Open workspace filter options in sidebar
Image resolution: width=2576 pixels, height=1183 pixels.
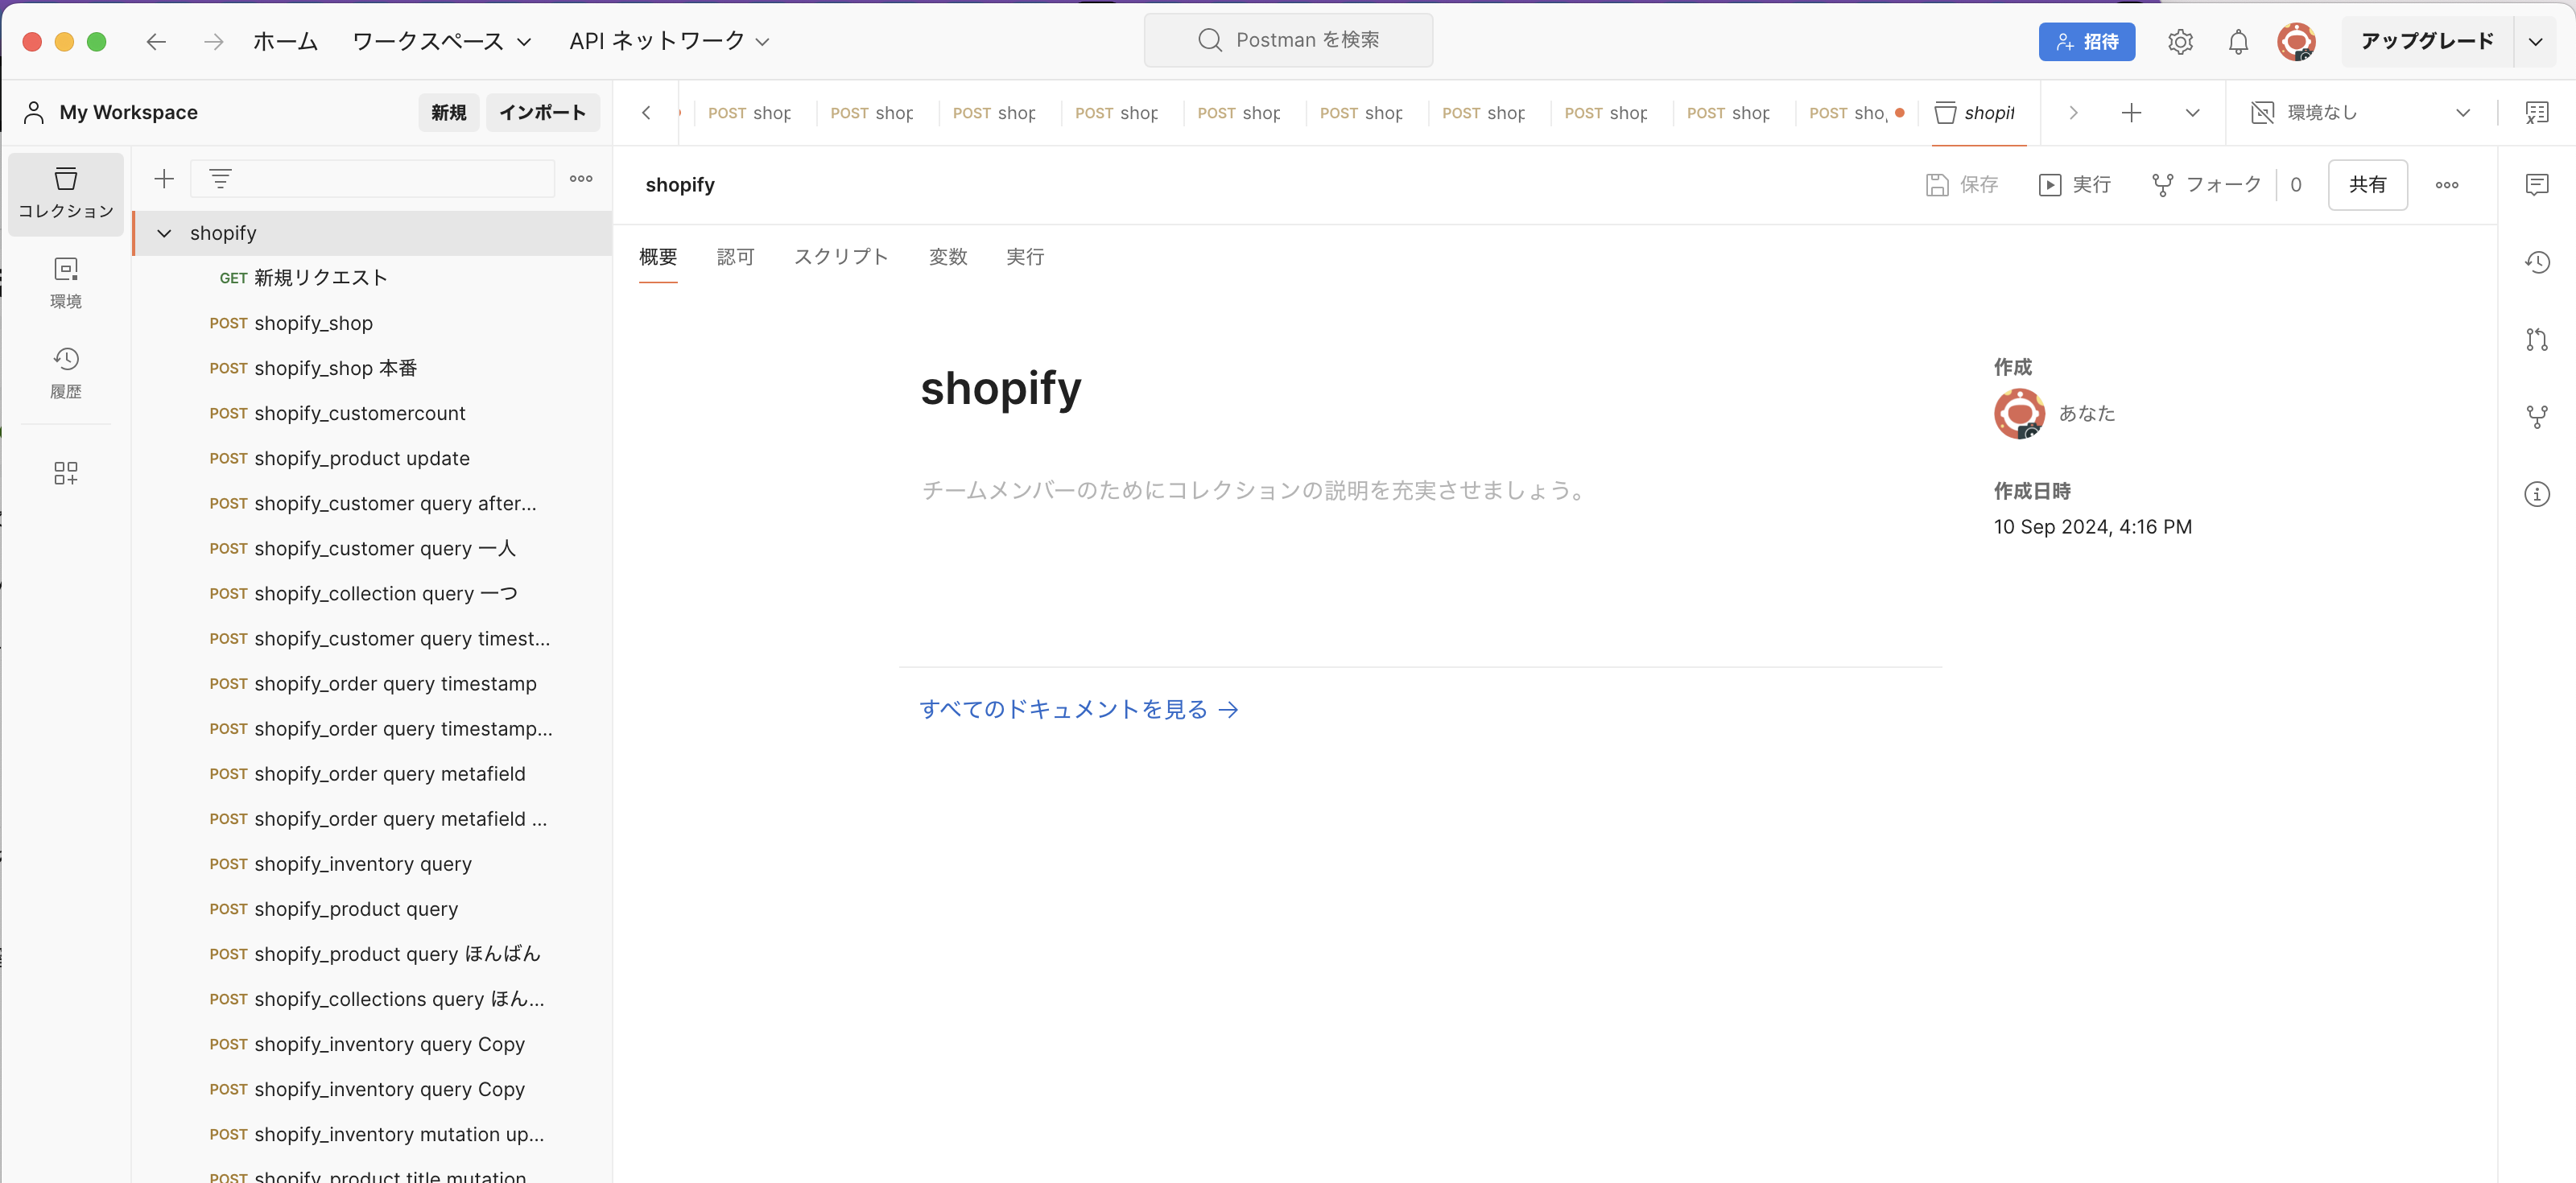tap(220, 178)
